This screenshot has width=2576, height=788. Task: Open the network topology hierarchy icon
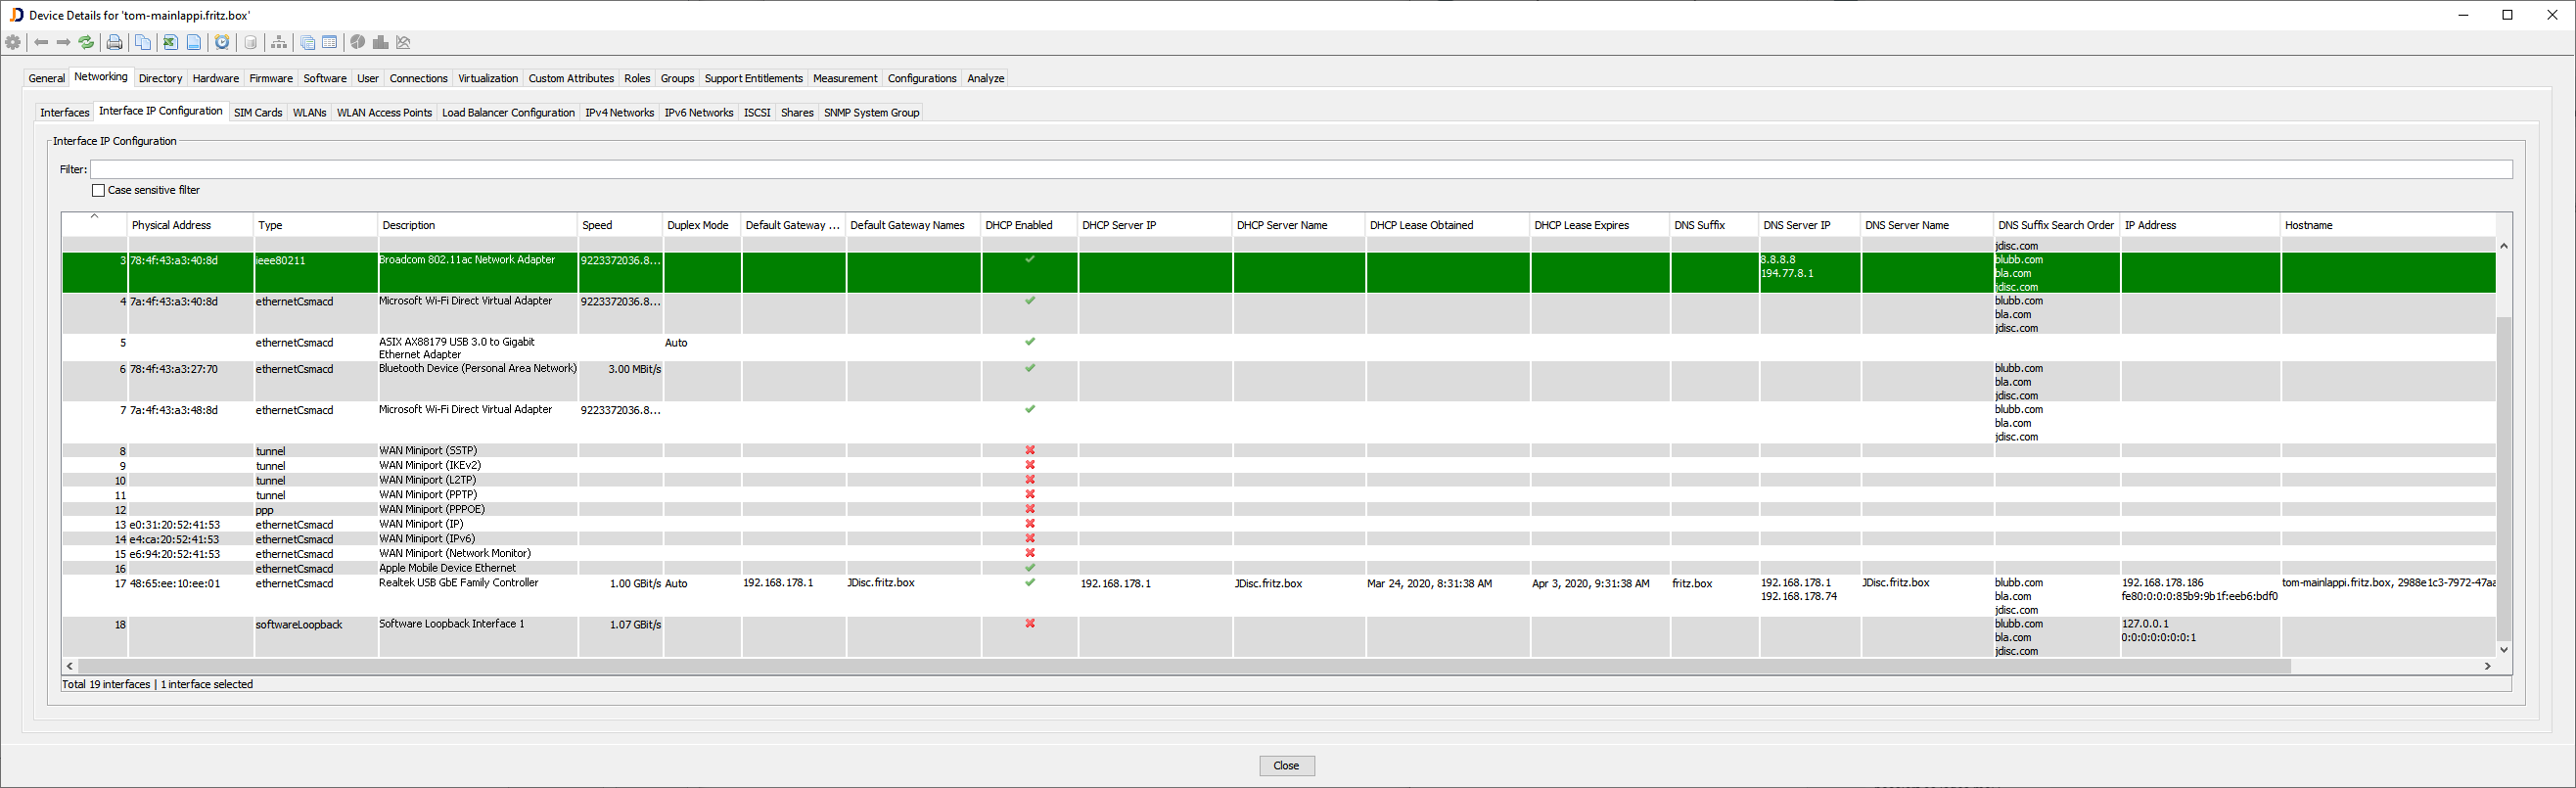pos(279,42)
